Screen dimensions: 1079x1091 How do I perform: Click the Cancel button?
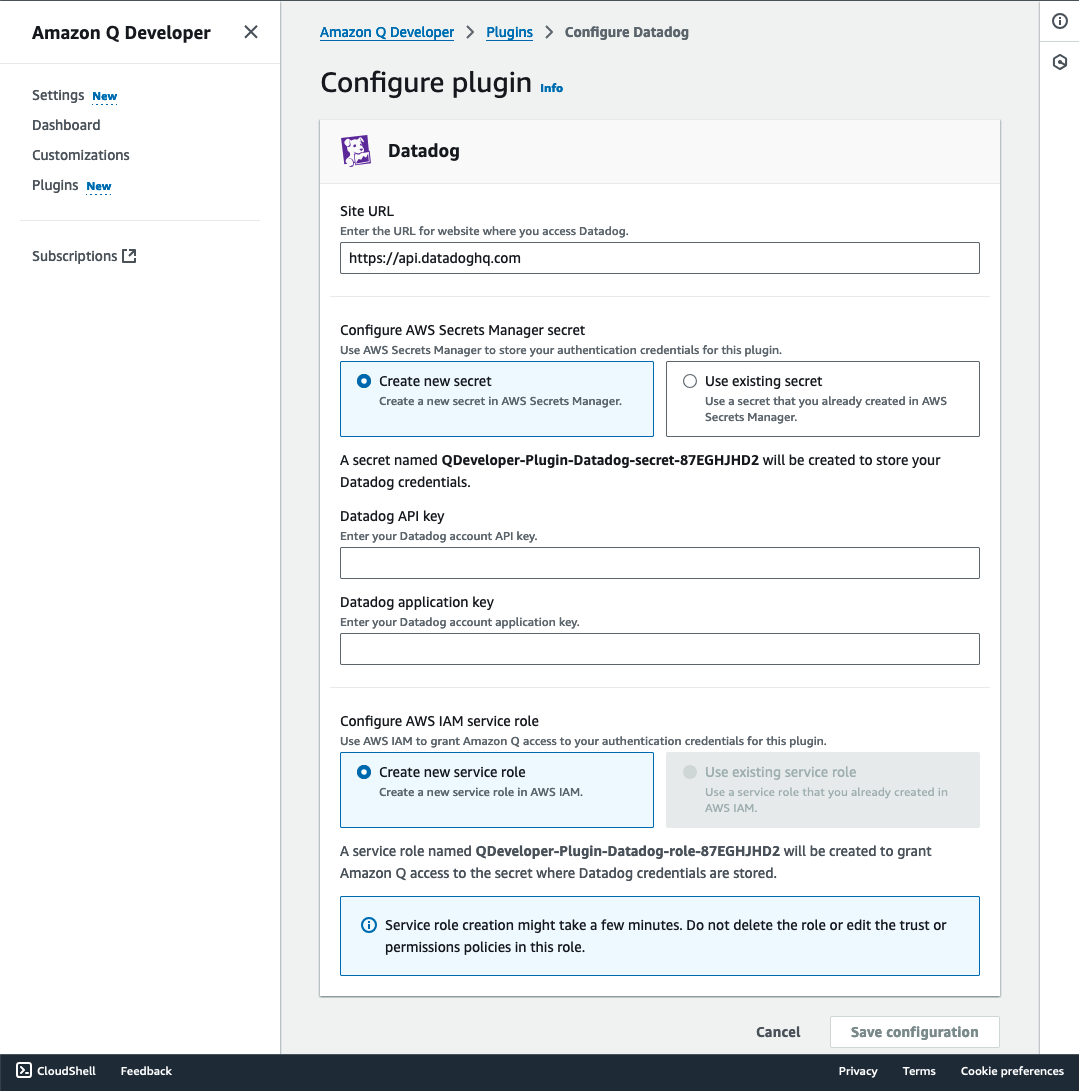click(x=778, y=1032)
